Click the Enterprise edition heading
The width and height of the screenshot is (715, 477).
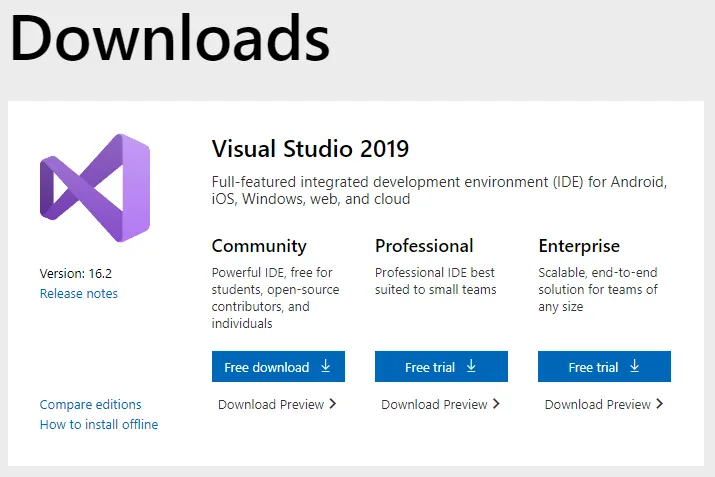(x=579, y=246)
